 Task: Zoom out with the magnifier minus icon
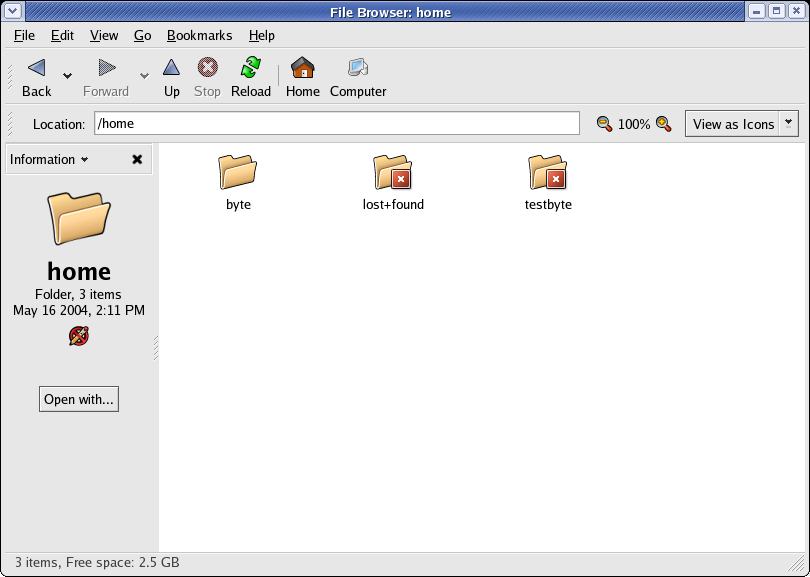tap(604, 124)
